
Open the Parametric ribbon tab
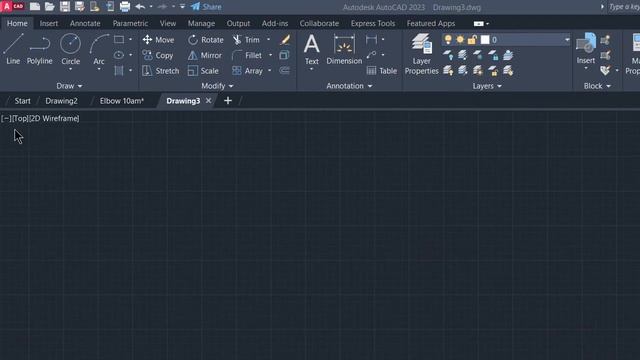(x=130, y=23)
